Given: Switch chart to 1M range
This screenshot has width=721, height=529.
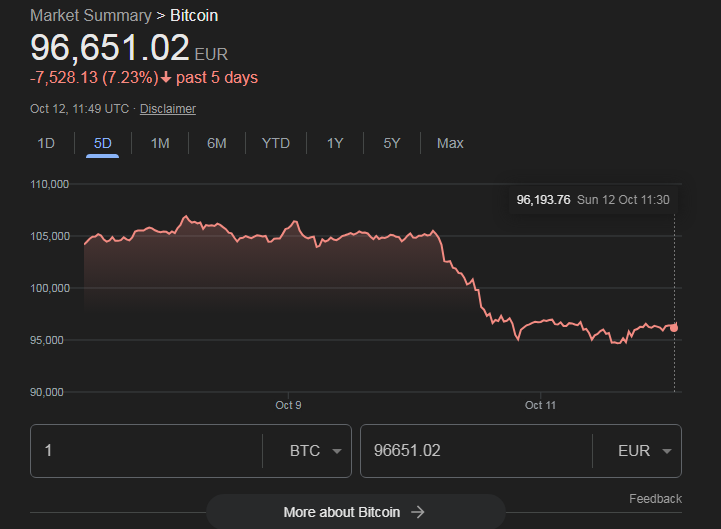Looking at the screenshot, I should [x=160, y=143].
